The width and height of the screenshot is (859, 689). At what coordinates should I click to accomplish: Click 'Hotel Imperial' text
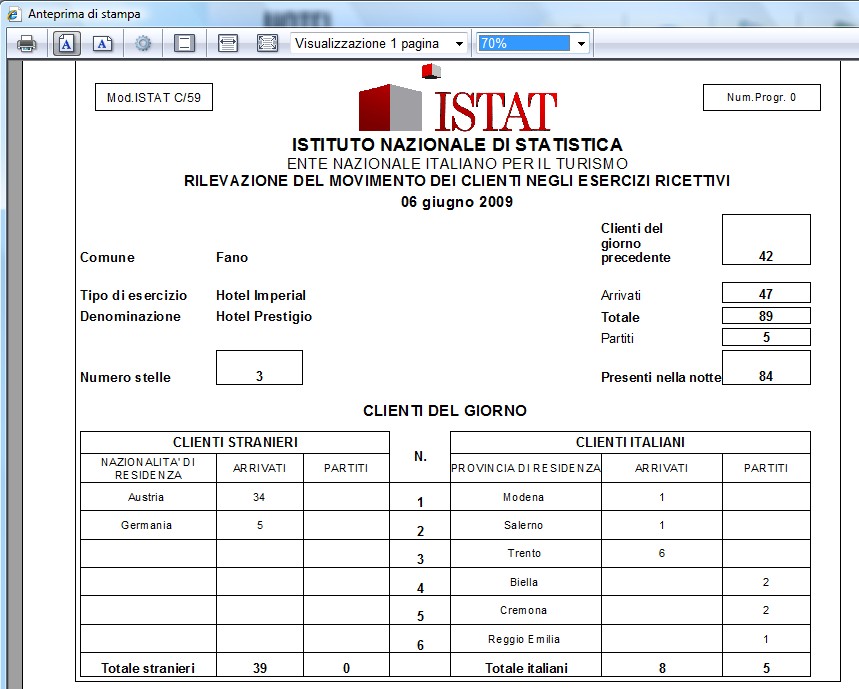(261, 295)
